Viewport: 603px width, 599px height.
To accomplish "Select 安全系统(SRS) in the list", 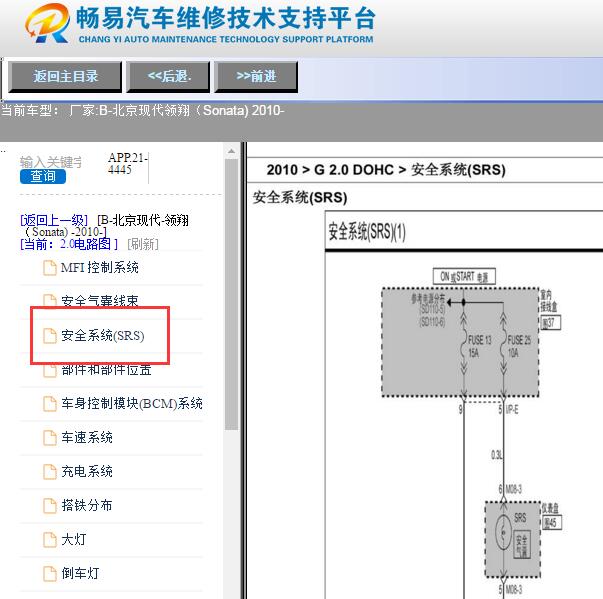I will tap(103, 336).
